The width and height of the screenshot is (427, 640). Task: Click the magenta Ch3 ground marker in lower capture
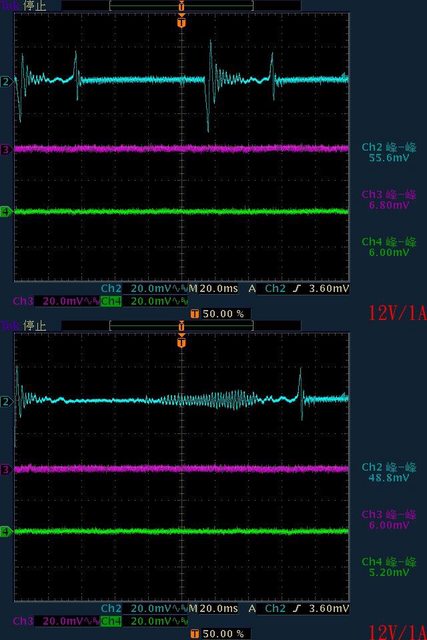coord(5,469)
